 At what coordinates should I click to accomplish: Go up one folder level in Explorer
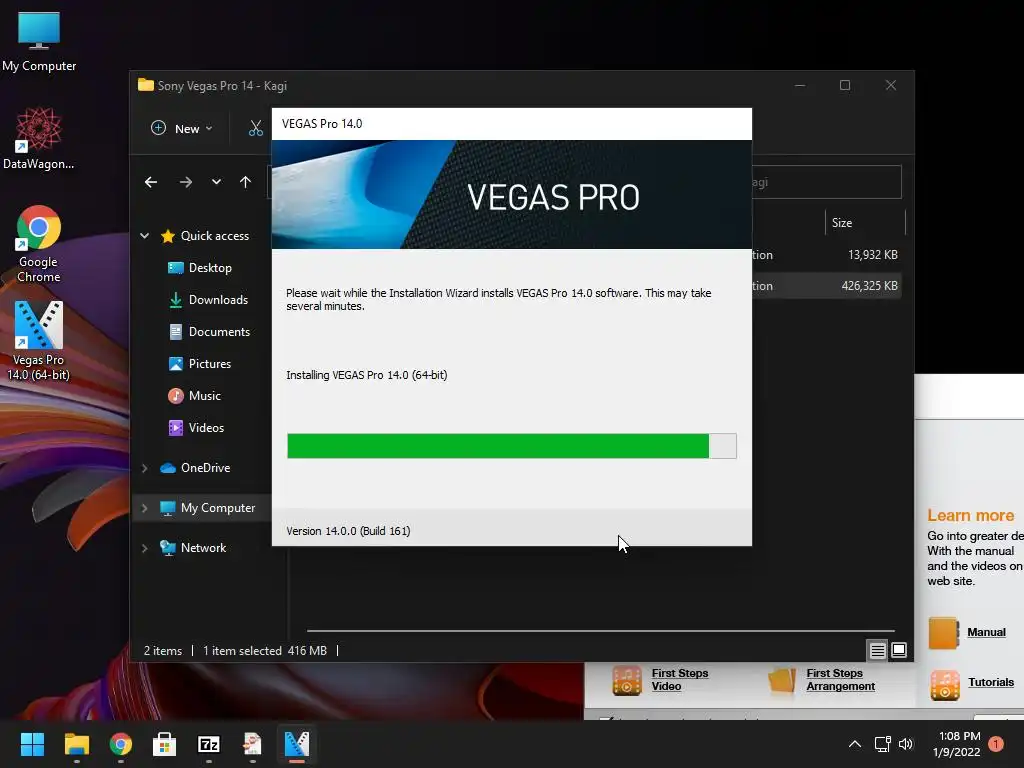tap(246, 182)
